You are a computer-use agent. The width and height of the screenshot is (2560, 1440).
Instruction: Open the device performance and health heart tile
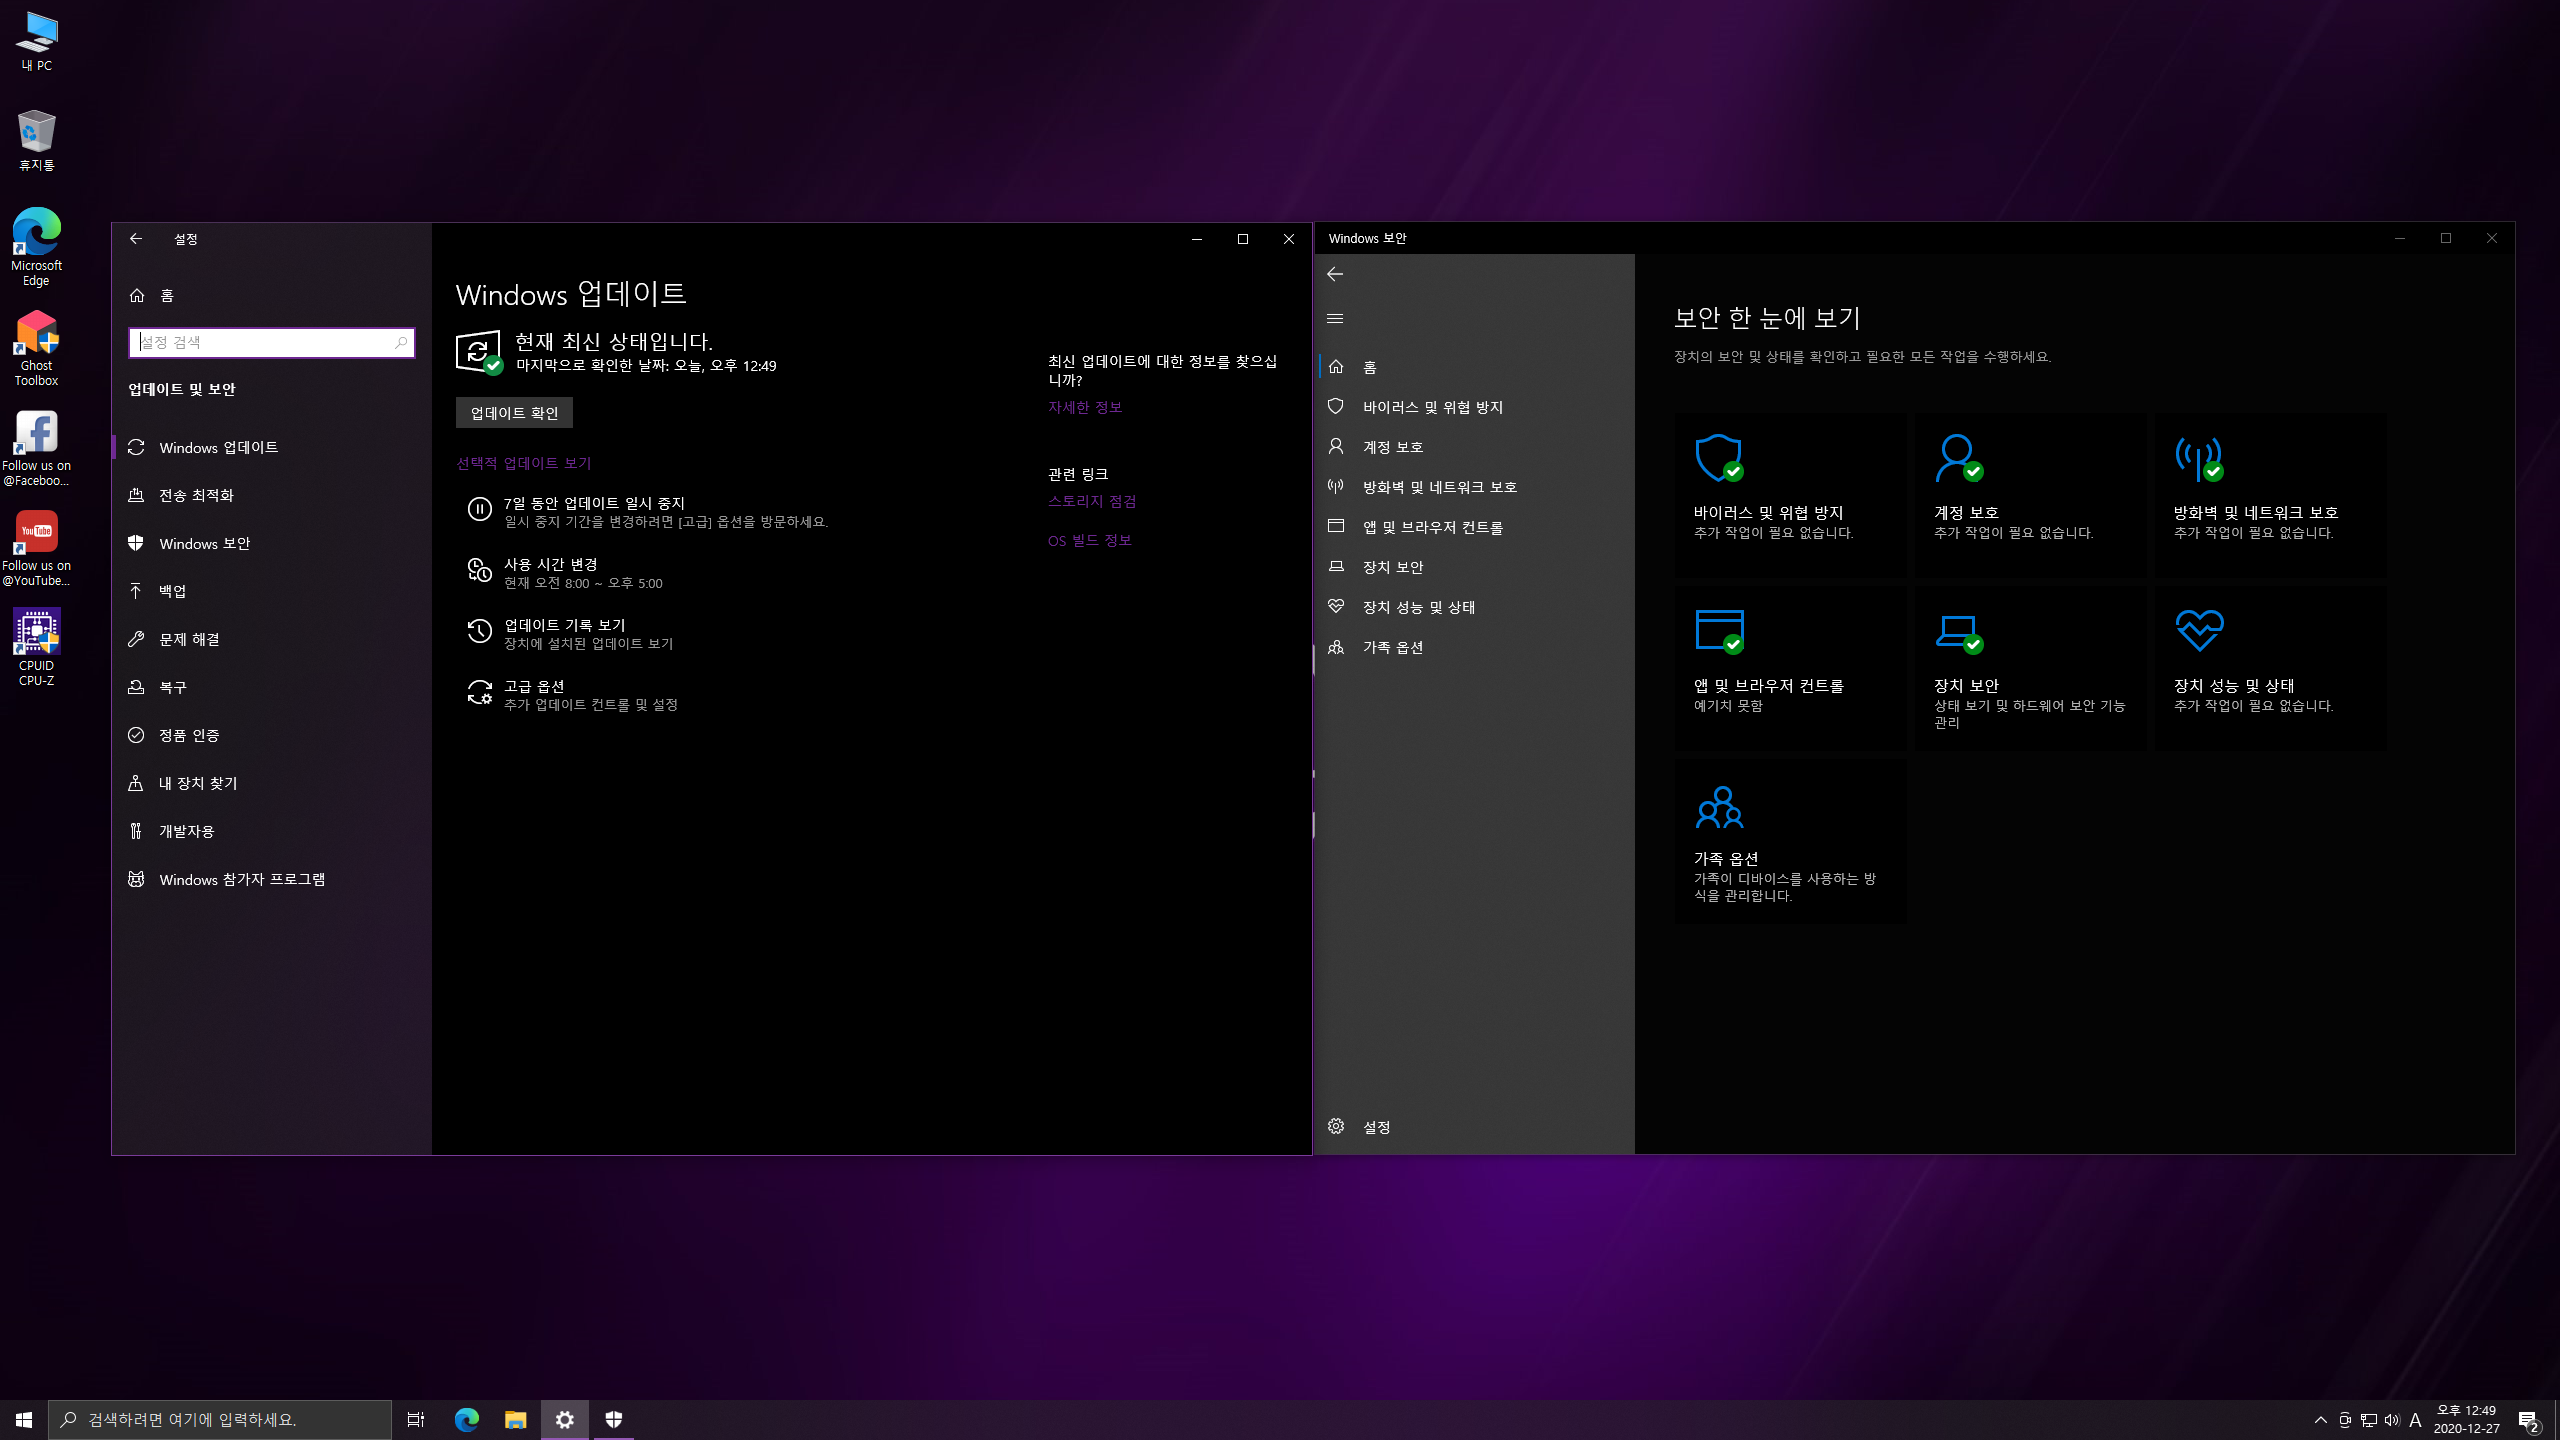(x=2270, y=668)
